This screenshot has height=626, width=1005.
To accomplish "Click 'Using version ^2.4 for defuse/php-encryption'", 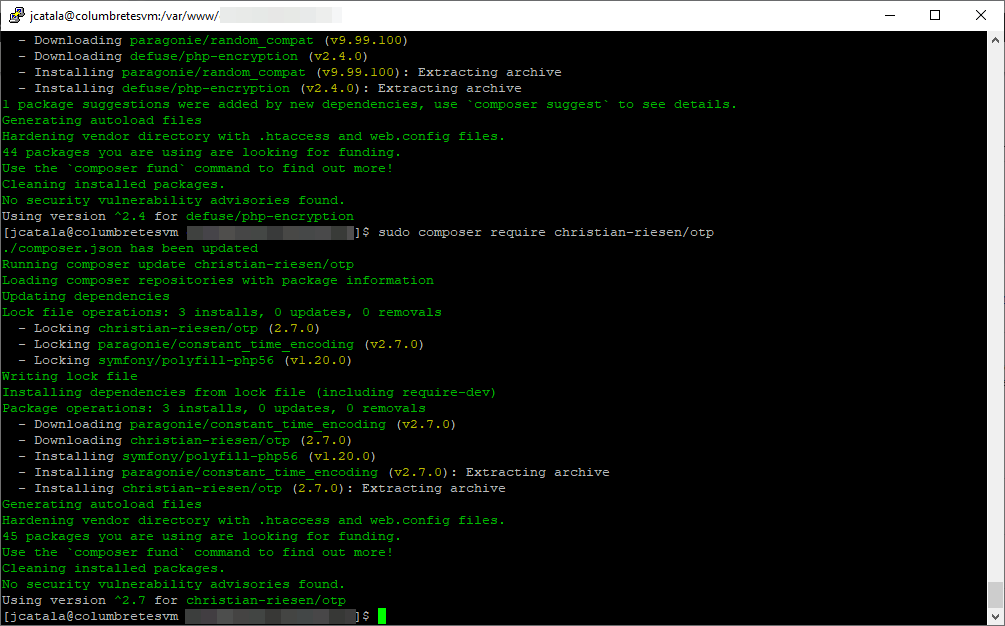I will point(178,217).
